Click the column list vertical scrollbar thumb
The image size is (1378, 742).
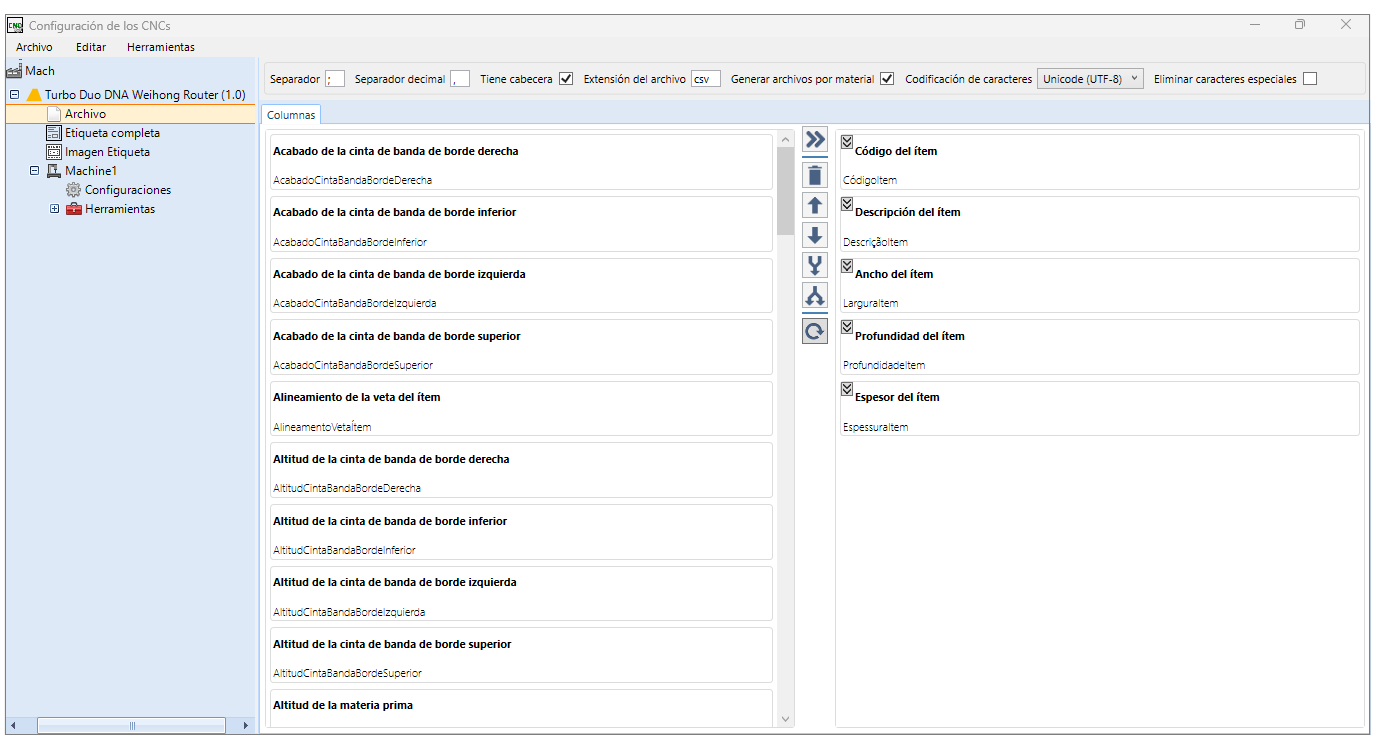click(x=785, y=190)
